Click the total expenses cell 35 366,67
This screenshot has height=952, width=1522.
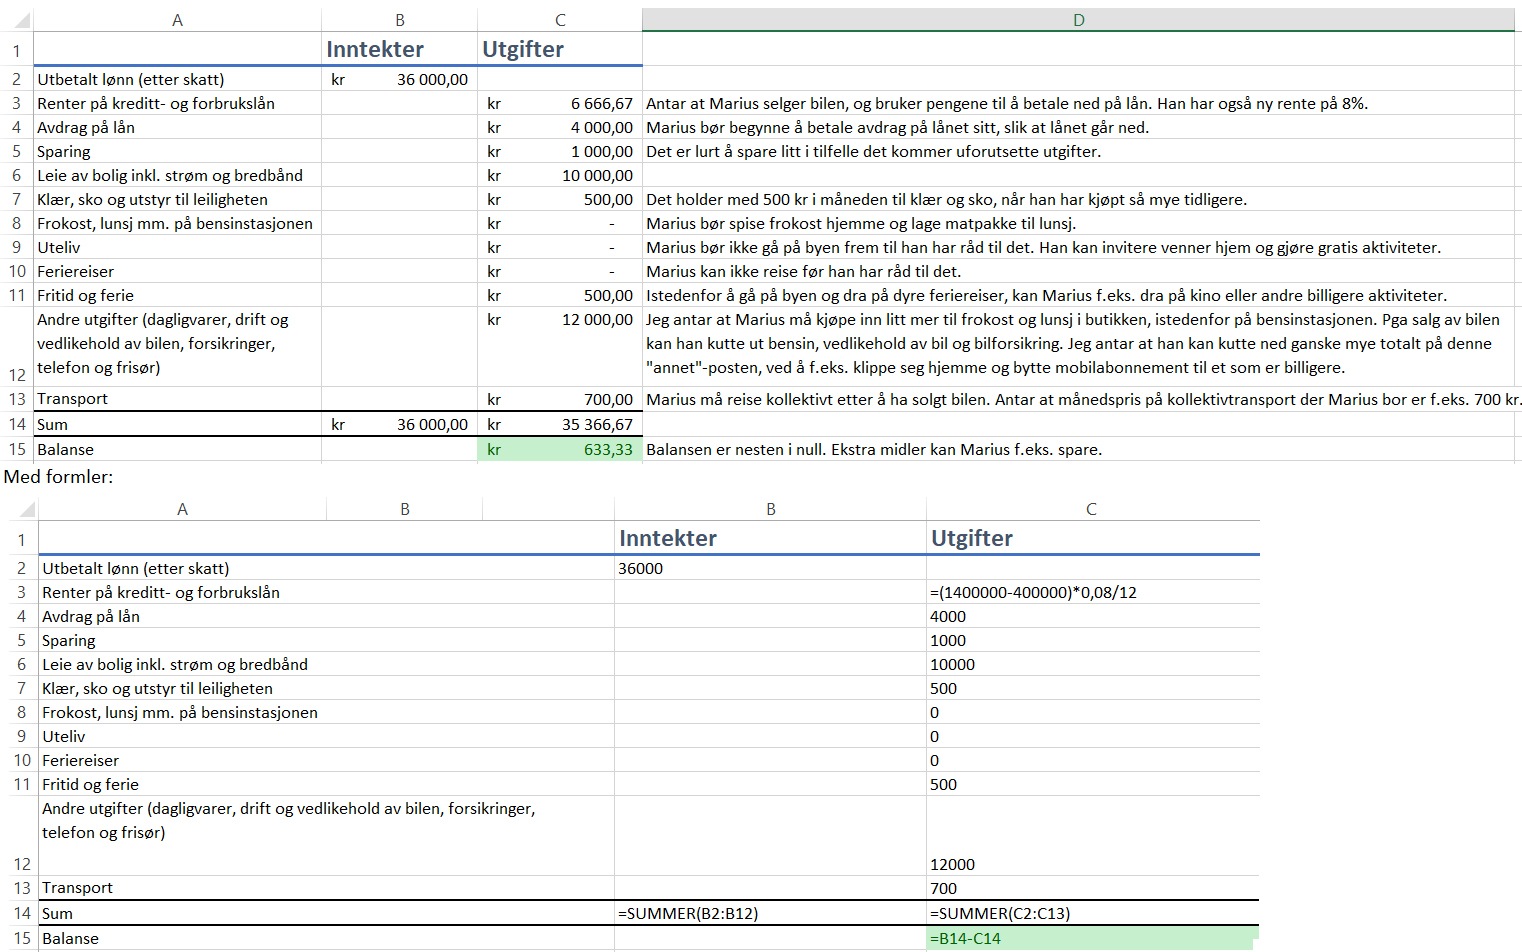[560, 424]
